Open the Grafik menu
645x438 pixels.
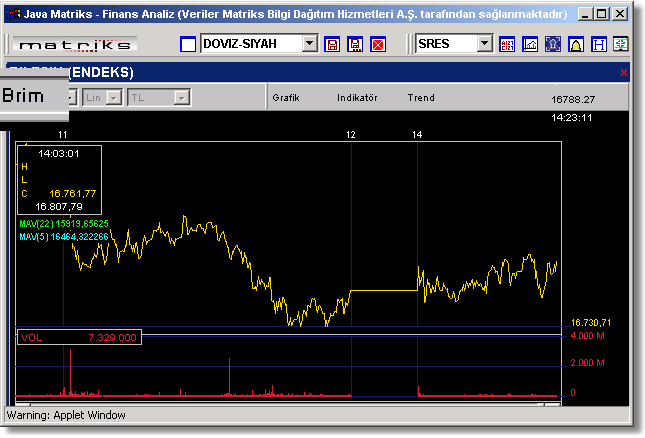coord(286,98)
